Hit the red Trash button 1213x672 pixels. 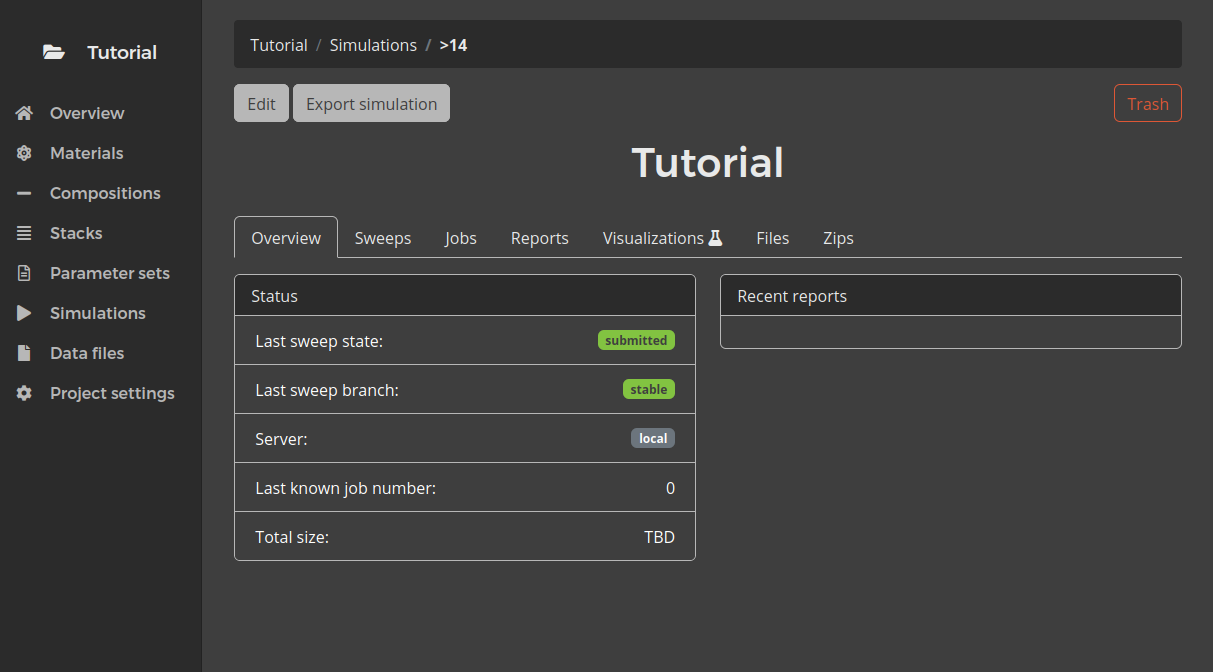pyautogui.click(x=1147, y=104)
